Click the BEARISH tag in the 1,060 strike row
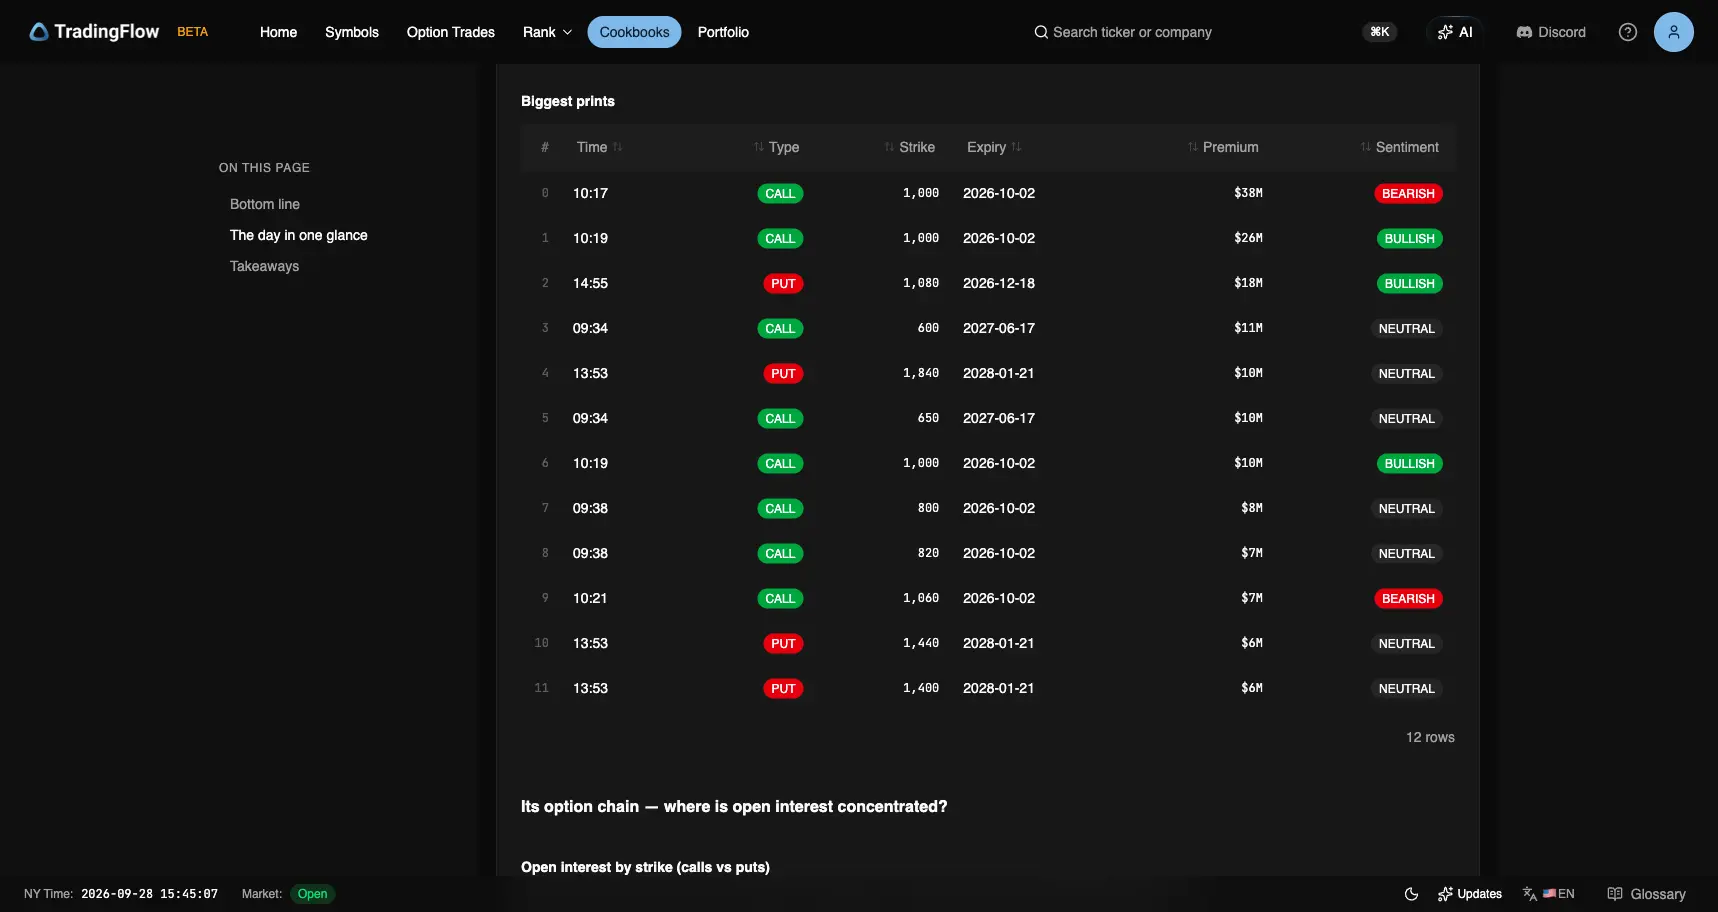1718x912 pixels. (1408, 599)
